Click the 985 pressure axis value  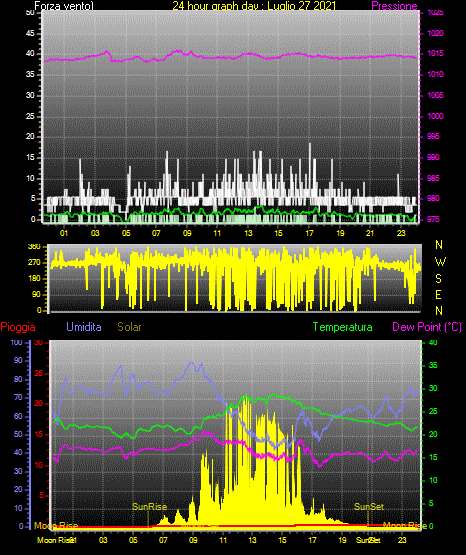click(433, 178)
